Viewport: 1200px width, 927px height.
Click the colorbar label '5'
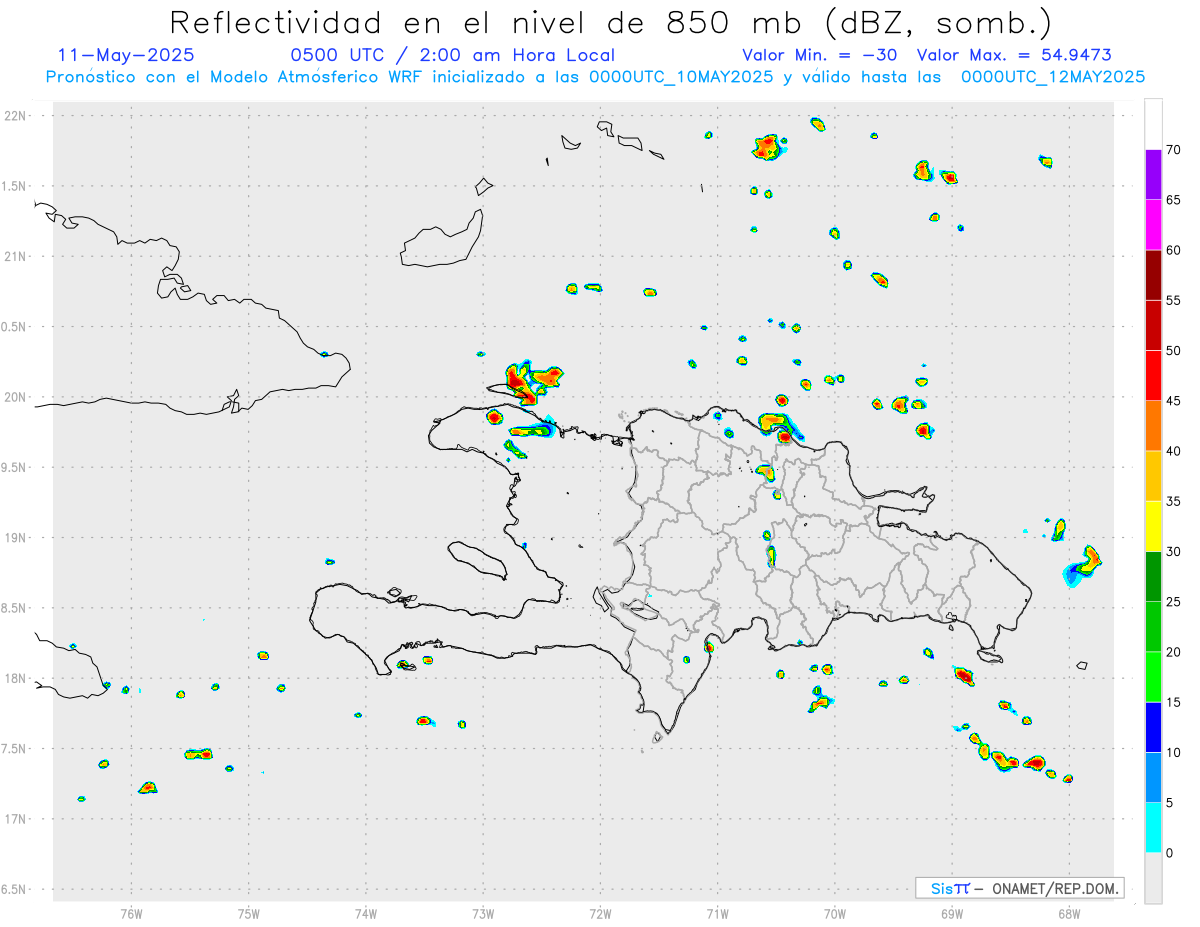point(1171,803)
